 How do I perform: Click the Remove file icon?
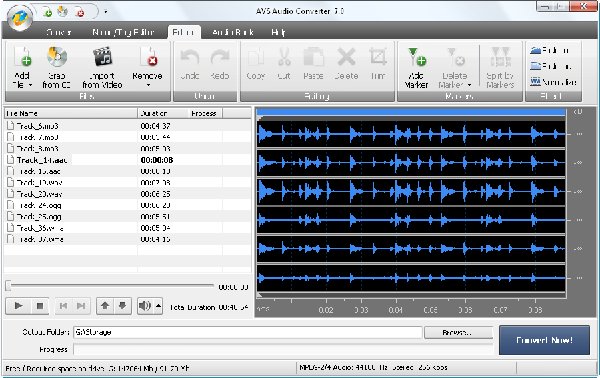(148, 57)
